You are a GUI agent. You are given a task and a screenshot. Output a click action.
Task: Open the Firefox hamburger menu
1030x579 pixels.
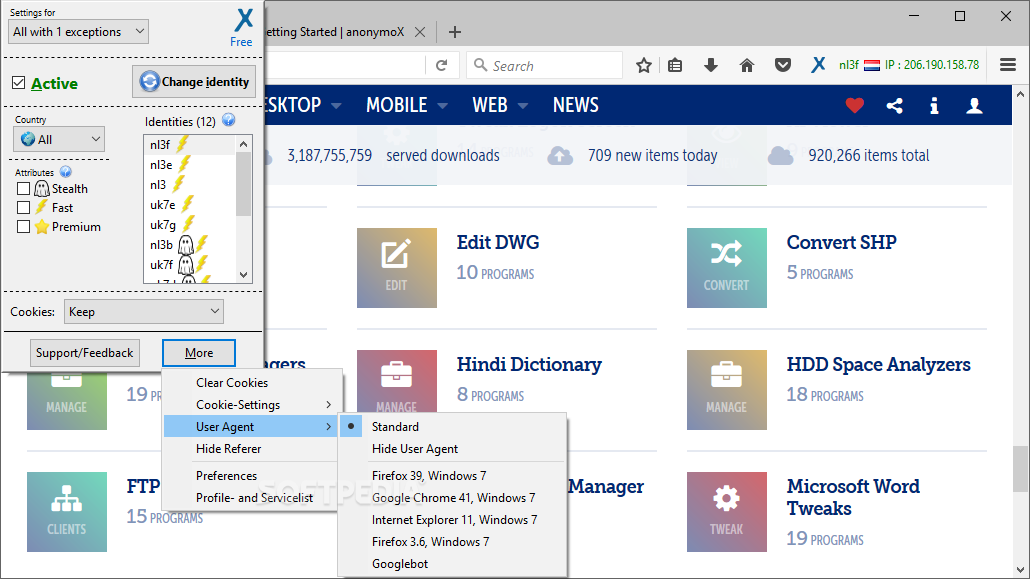pos(1007,65)
